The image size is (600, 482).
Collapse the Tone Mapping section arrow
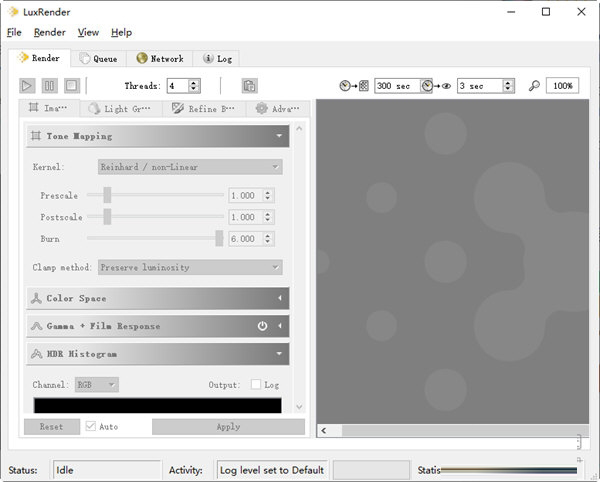(x=279, y=136)
